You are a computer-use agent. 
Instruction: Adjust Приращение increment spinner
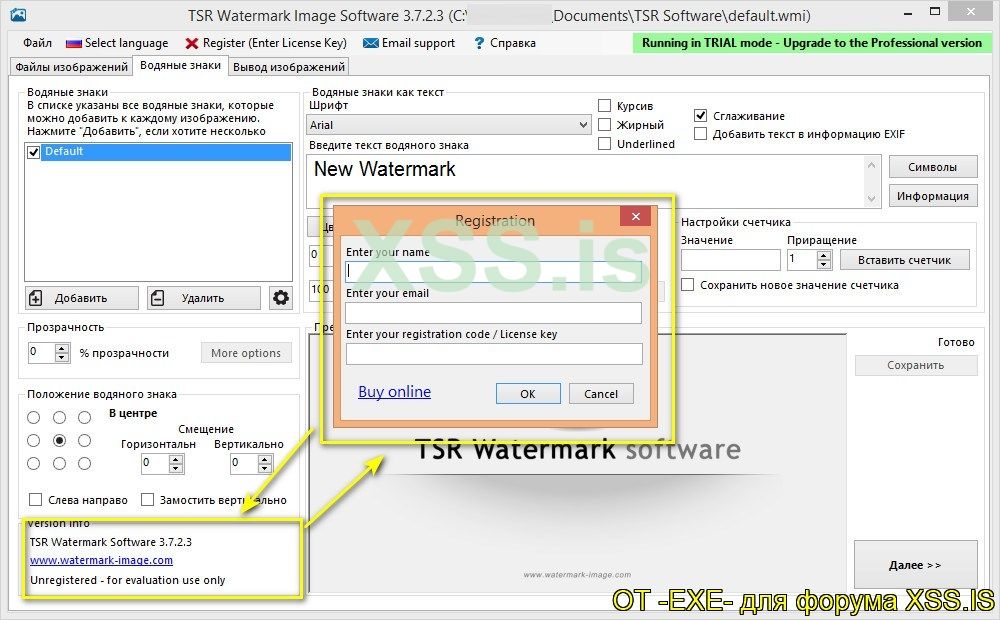coord(824,260)
